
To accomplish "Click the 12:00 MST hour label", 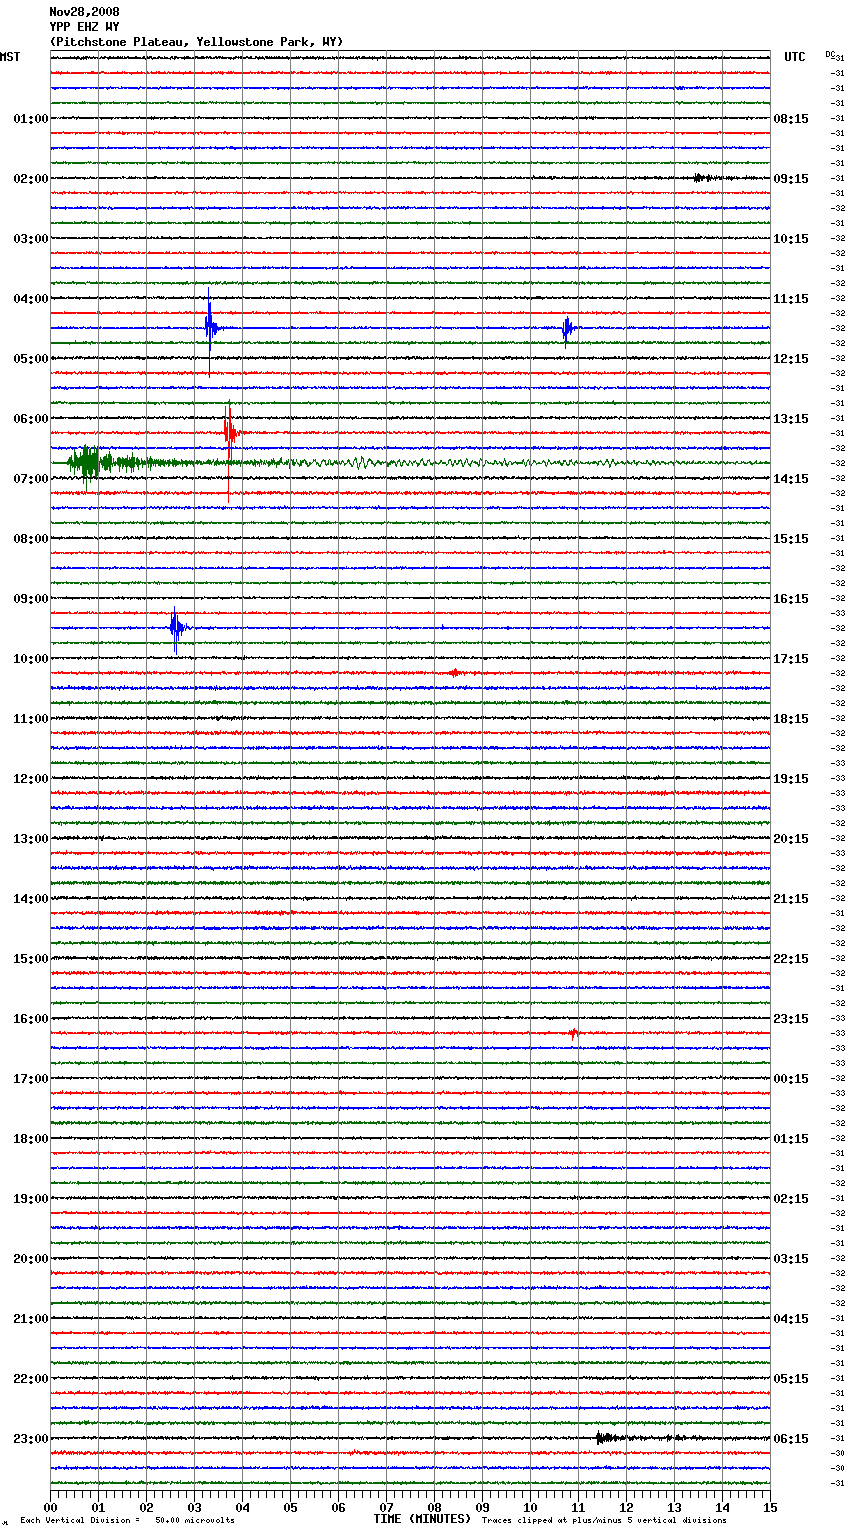I will click(31, 779).
